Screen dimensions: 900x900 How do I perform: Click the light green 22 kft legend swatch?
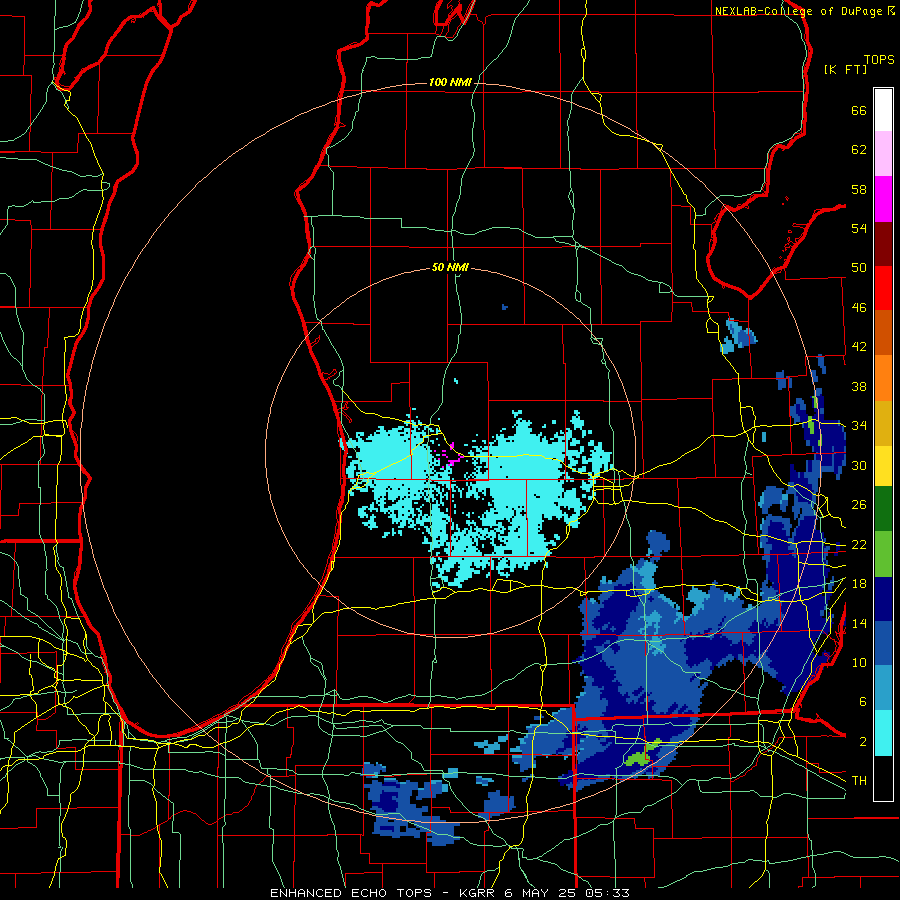click(x=883, y=554)
